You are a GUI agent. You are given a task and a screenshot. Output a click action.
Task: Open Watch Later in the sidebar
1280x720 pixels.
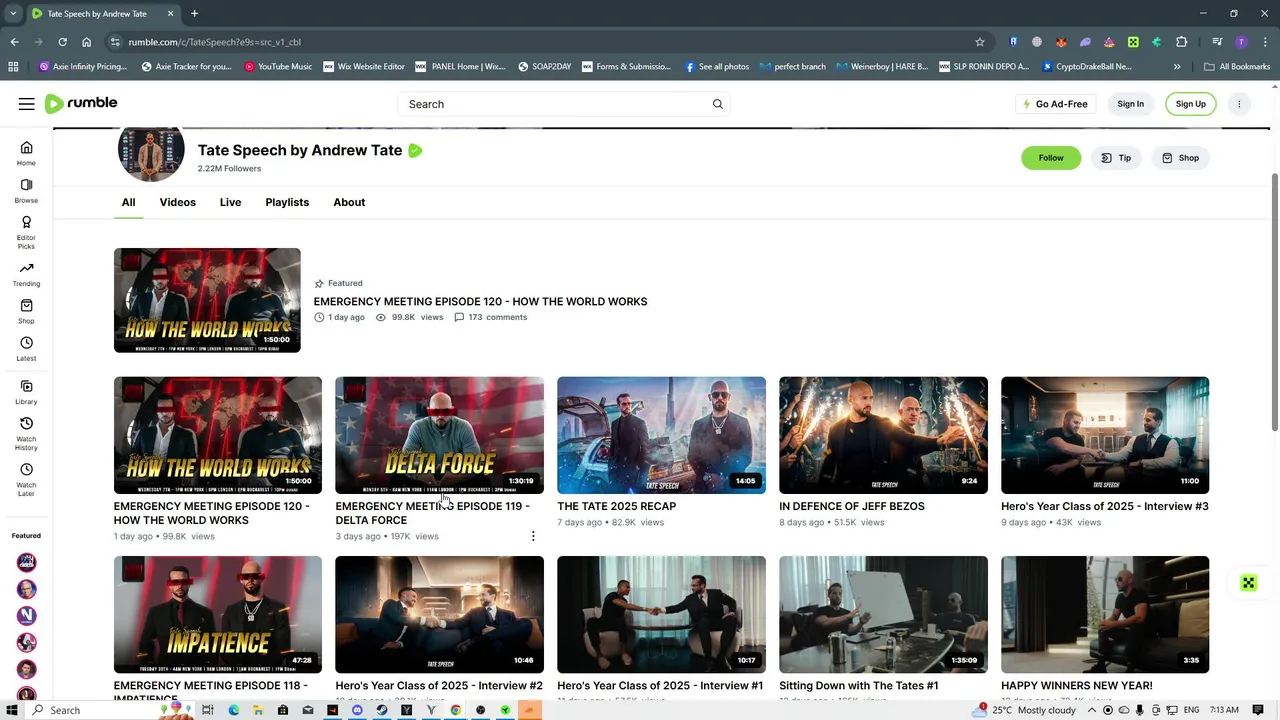click(26, 480)
